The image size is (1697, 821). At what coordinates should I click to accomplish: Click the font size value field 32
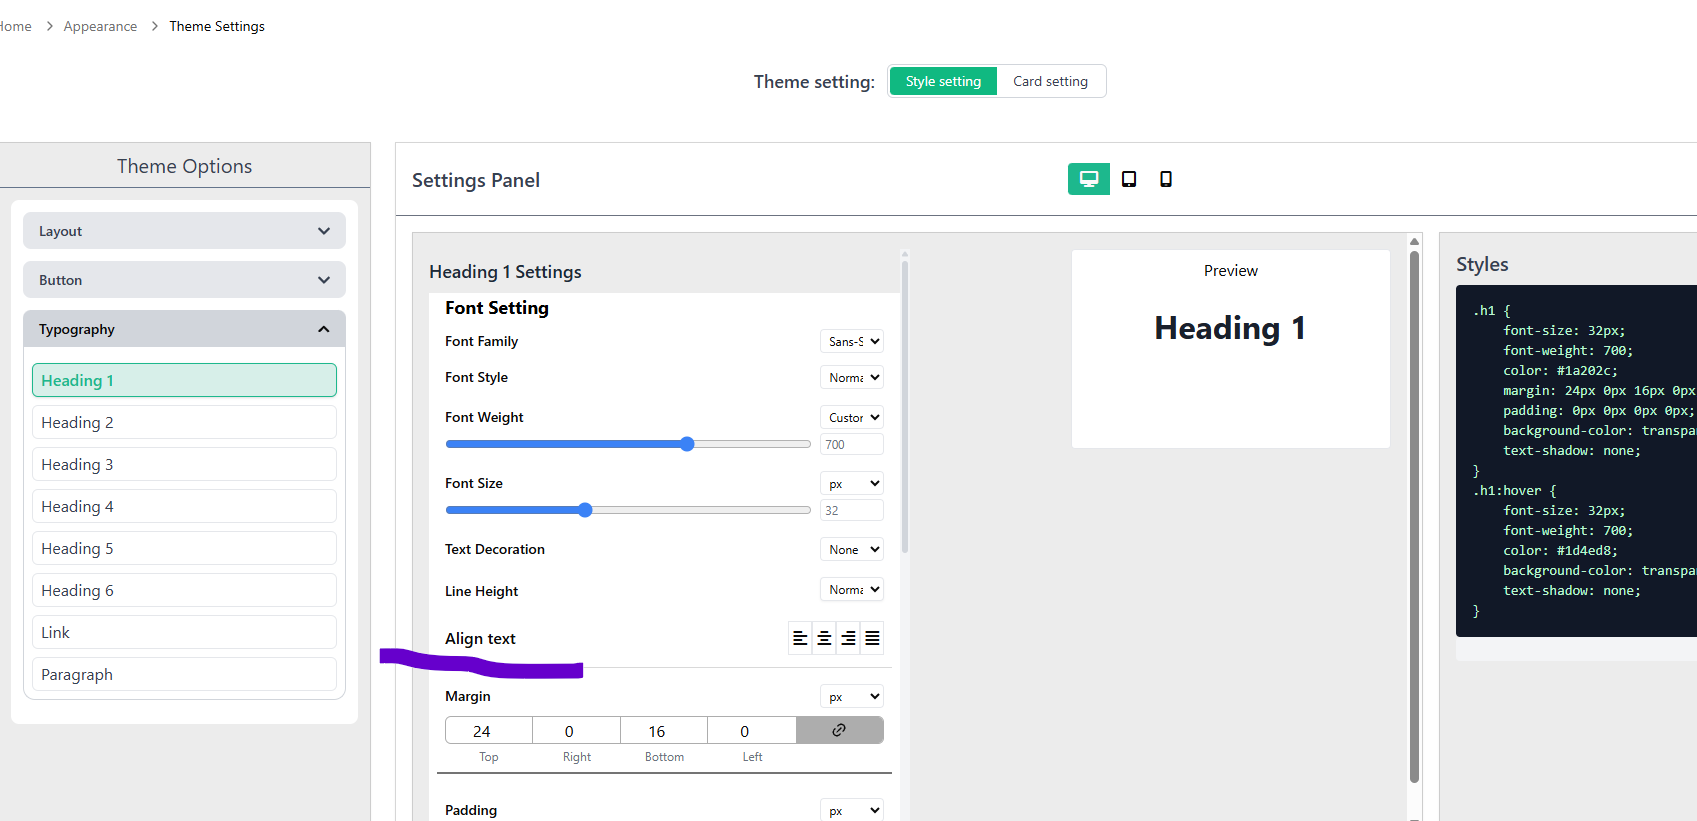point(852,510)
